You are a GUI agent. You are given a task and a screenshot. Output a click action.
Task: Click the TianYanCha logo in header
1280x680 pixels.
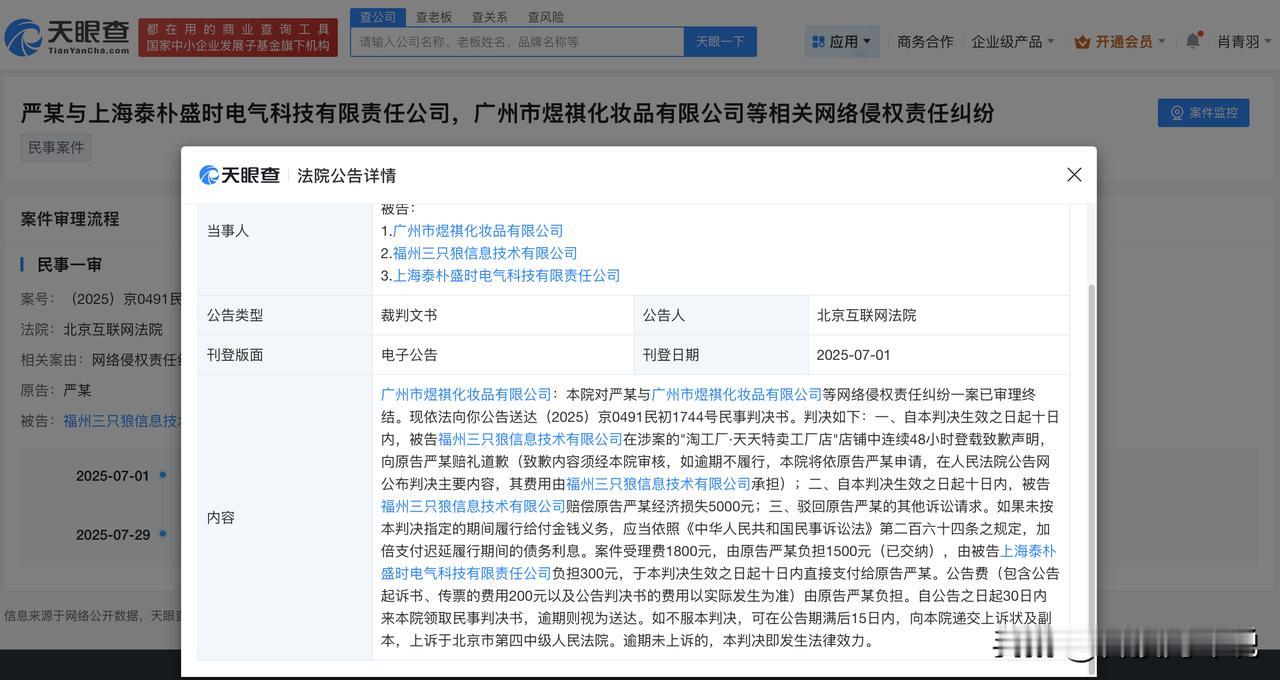[66, 37]
